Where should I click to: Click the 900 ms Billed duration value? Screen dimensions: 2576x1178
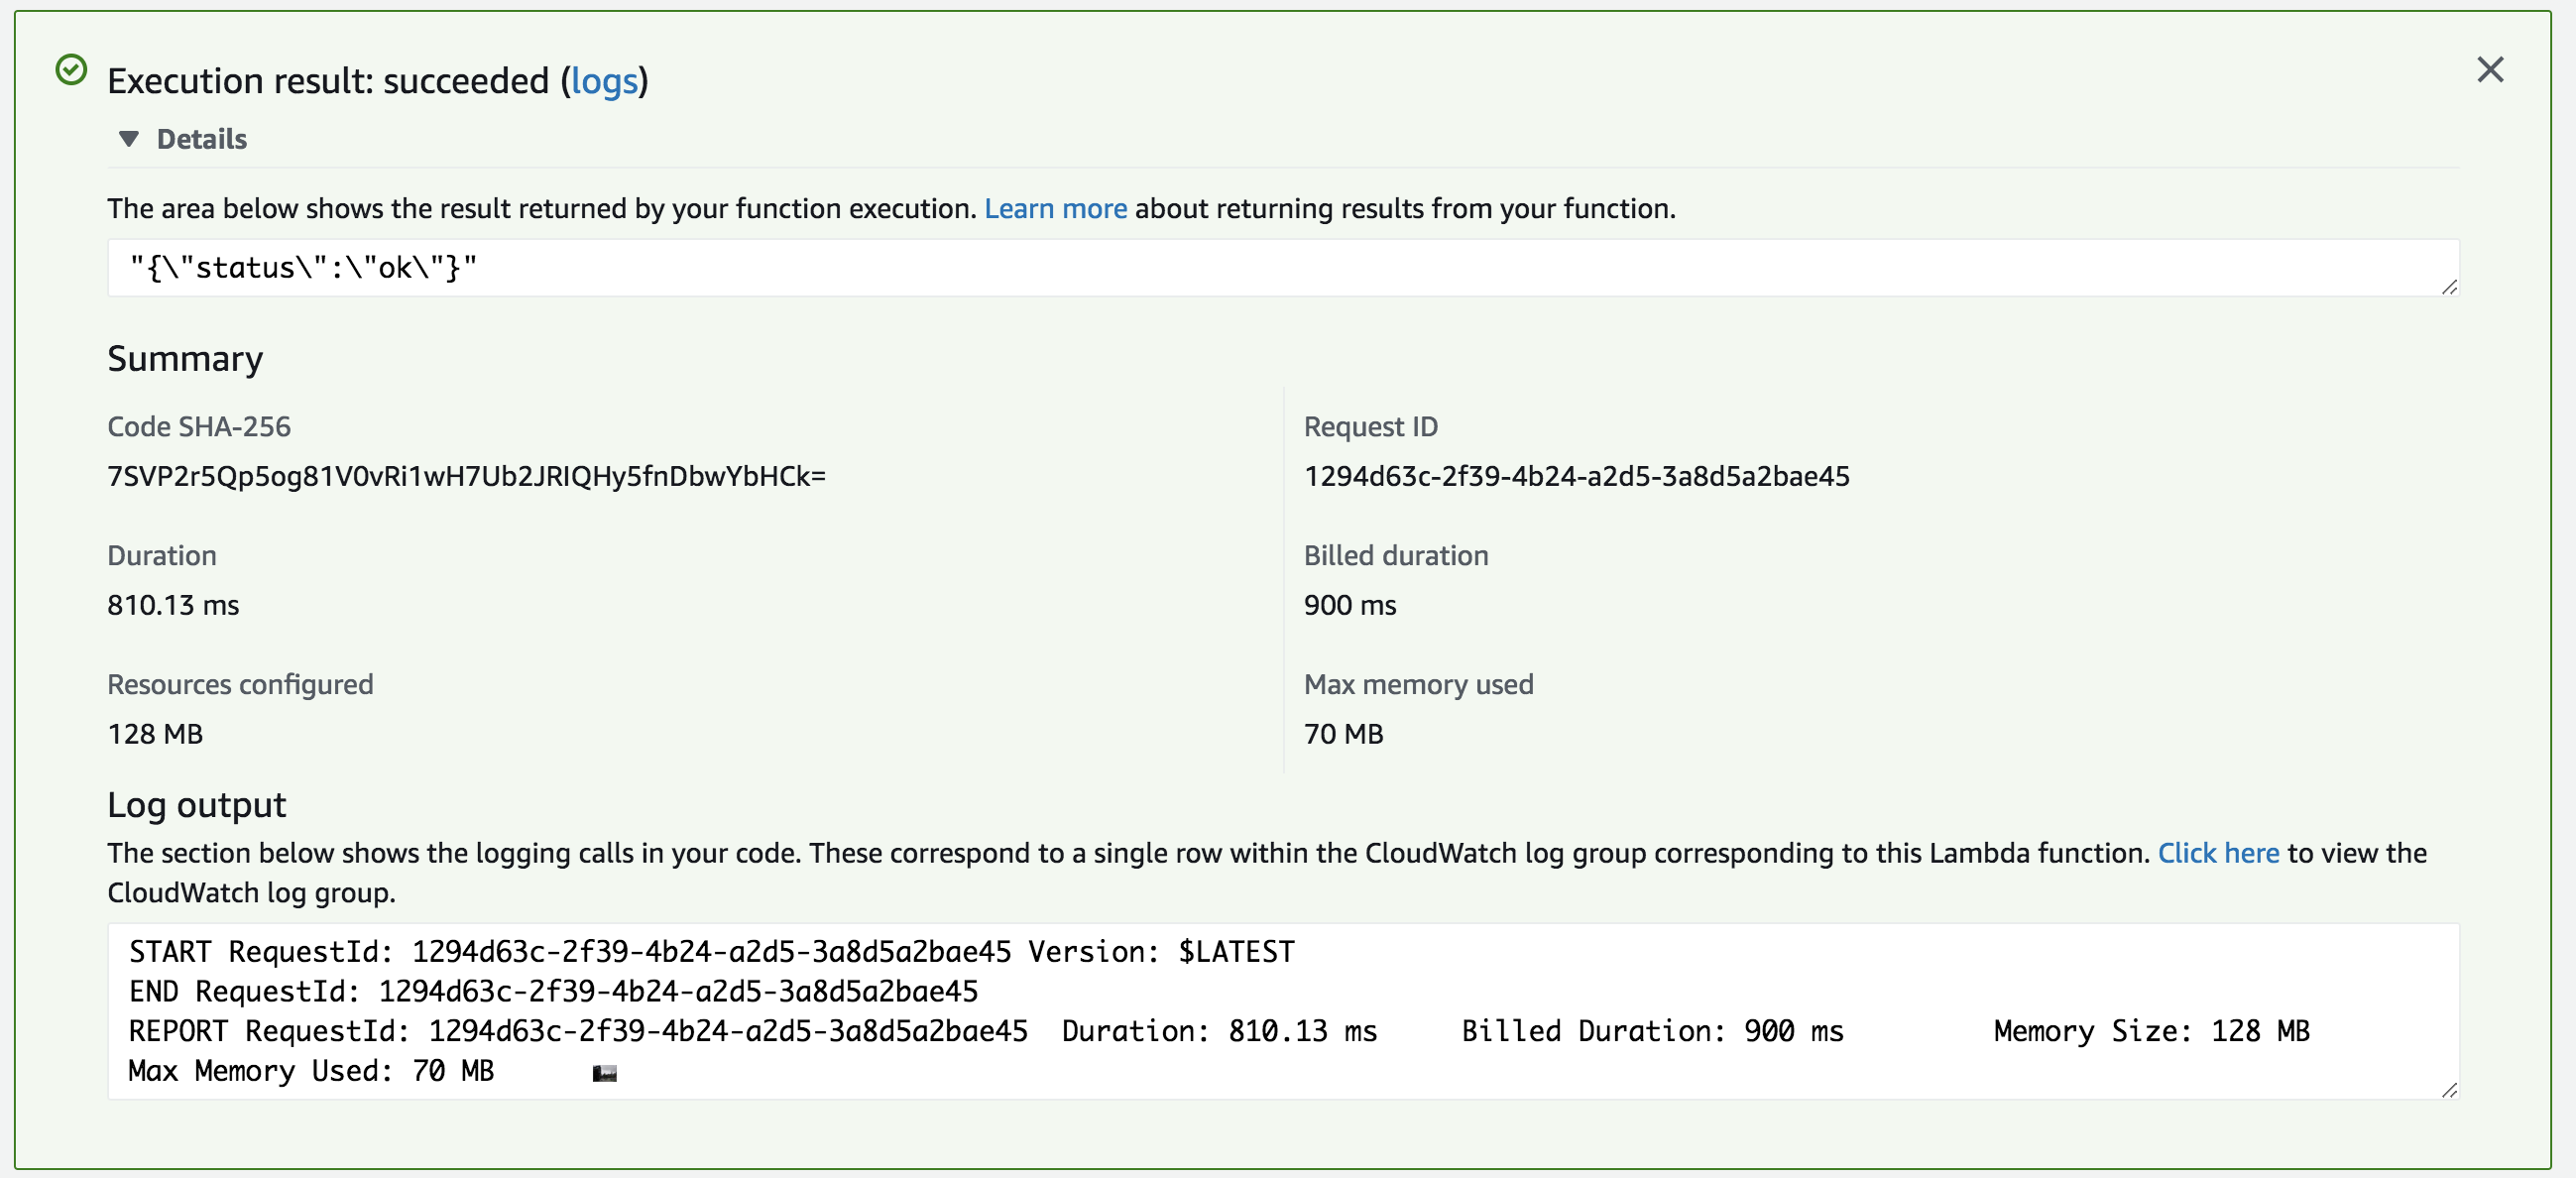coord(1349,605)
